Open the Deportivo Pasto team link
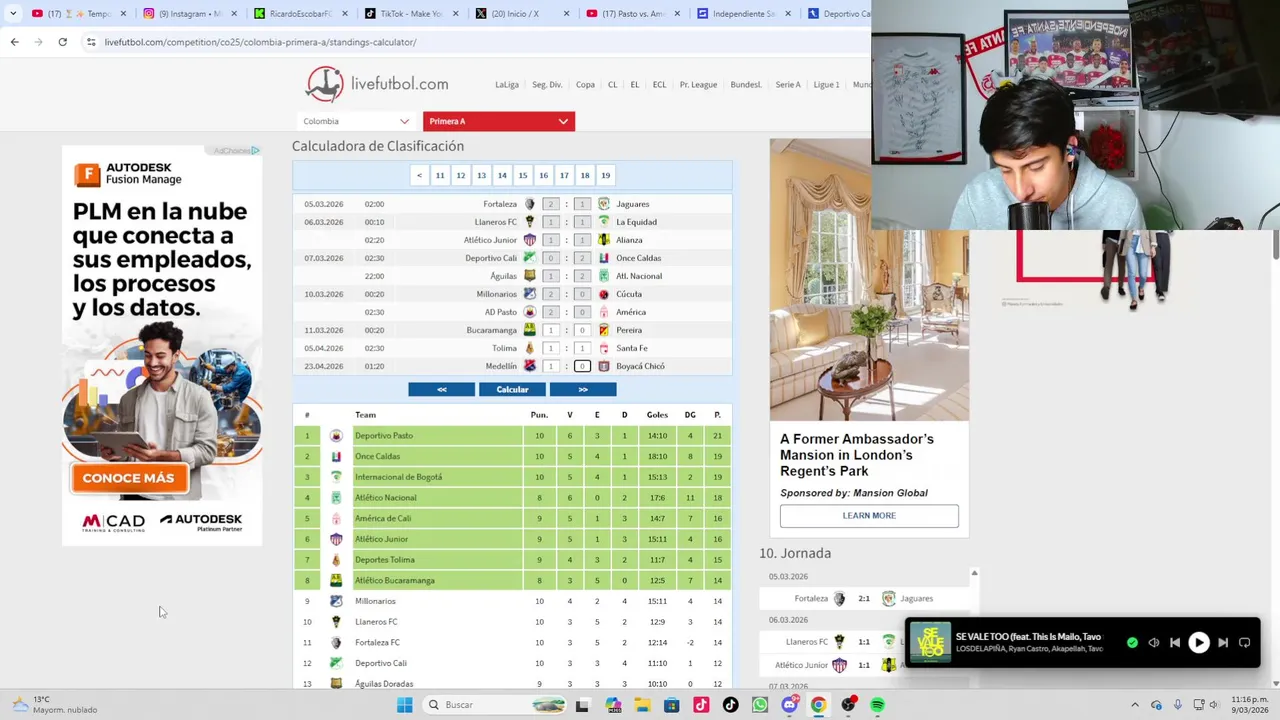The image size is (1280, 720). (384, 436)
